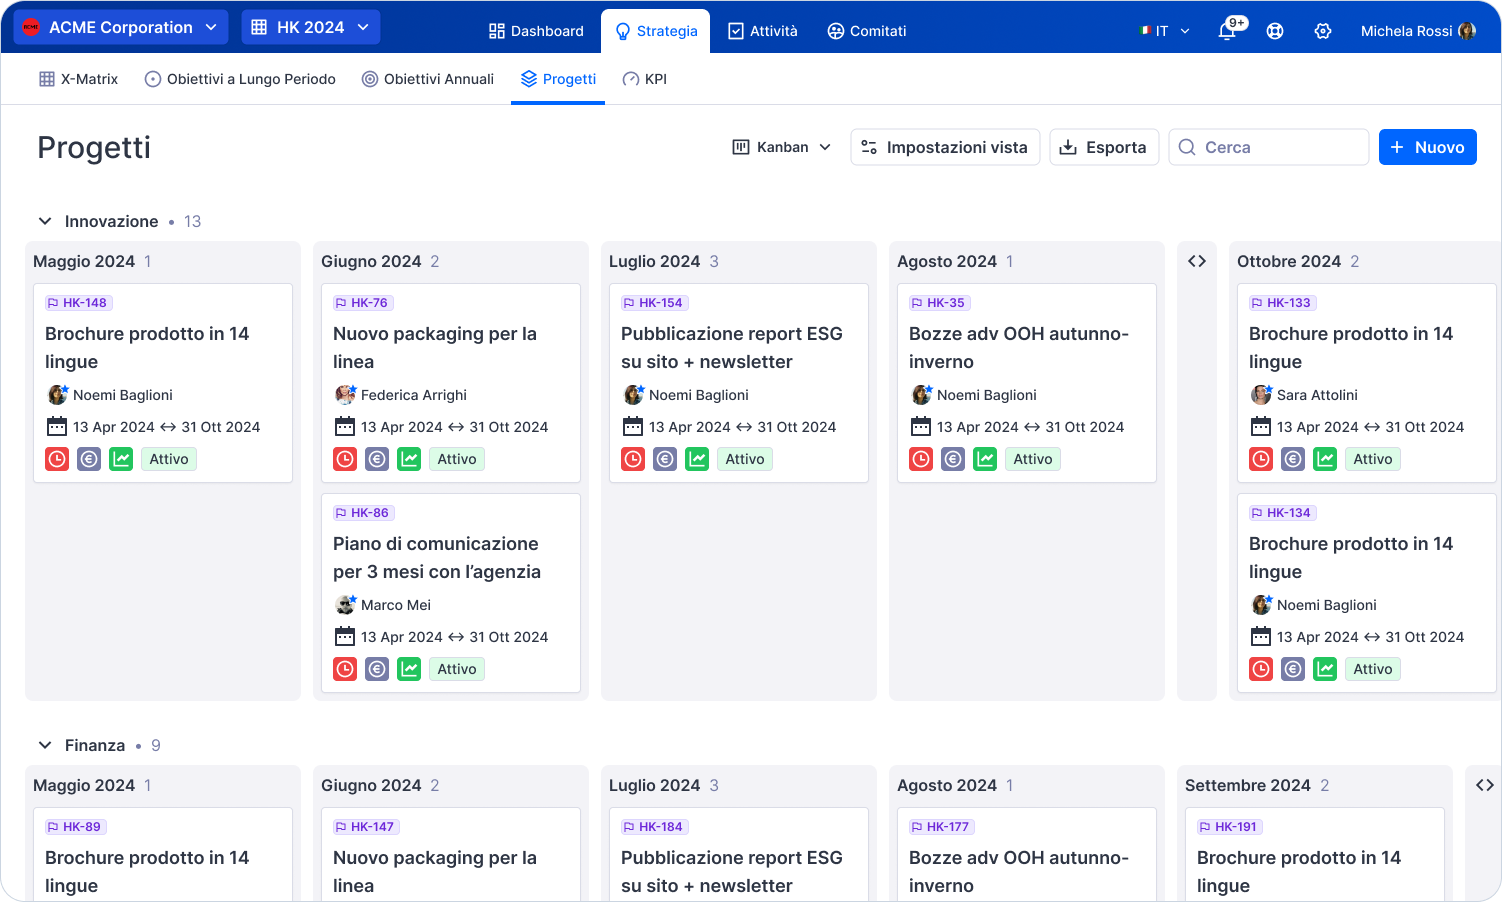1502x902 pixels.
Task: Open Obiettivi a Lungo Periodo sub-tab
Action: pos(240,79)
